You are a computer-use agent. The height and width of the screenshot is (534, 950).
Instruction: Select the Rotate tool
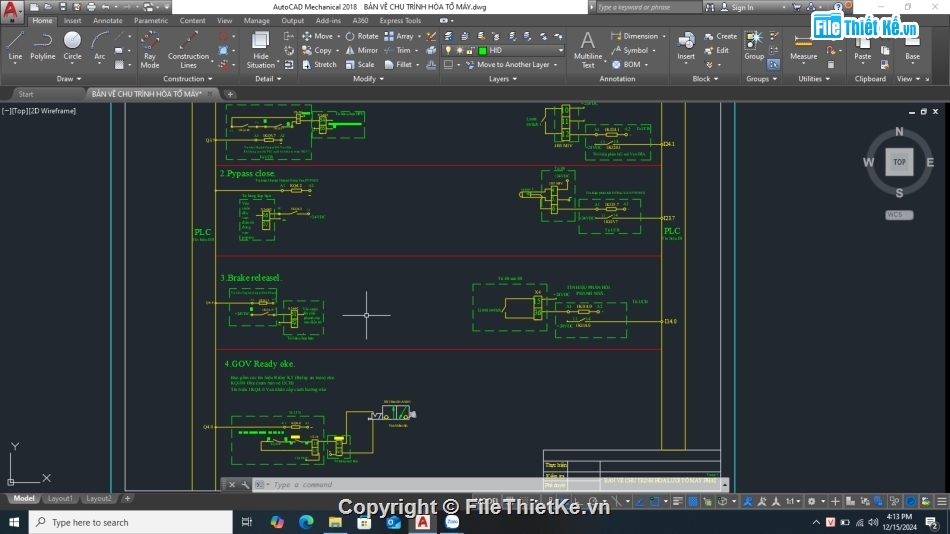coord(362,36)
